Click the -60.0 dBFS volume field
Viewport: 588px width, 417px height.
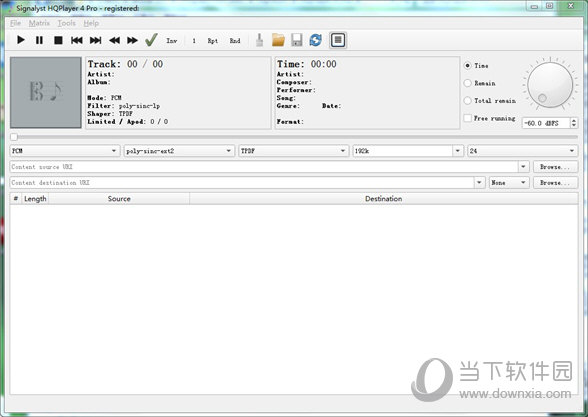(546, 123)
